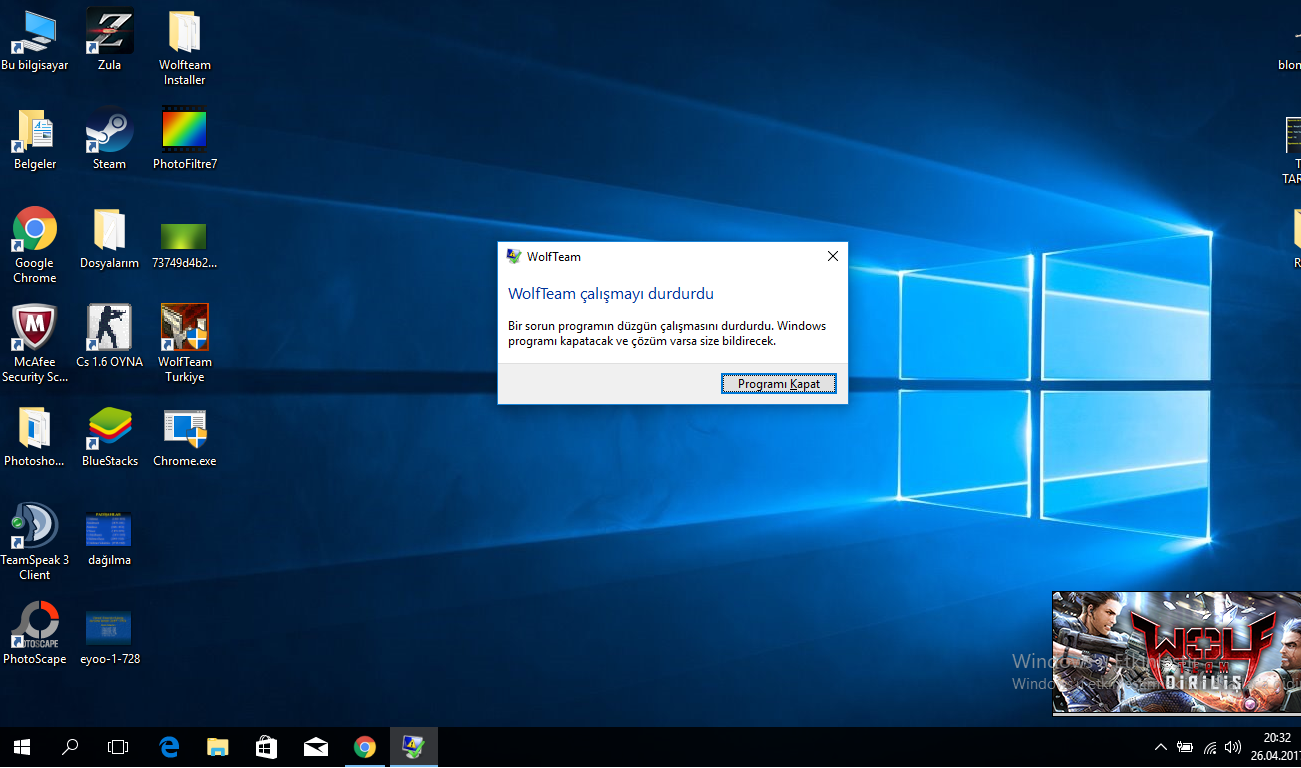Launch Microsoft Edge from the taskbar
Screen dimensions: 1301x768
tap(169, 747)
